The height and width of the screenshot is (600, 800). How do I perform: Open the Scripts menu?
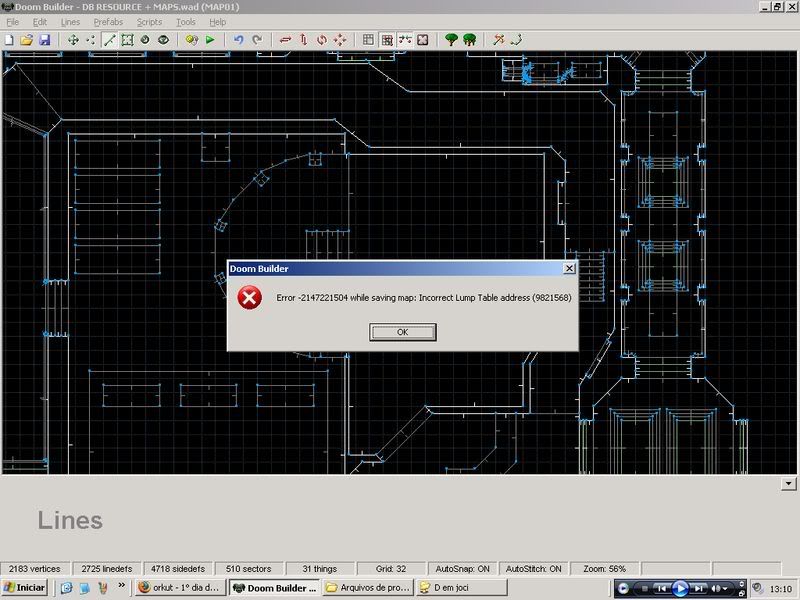click(149, 22)
